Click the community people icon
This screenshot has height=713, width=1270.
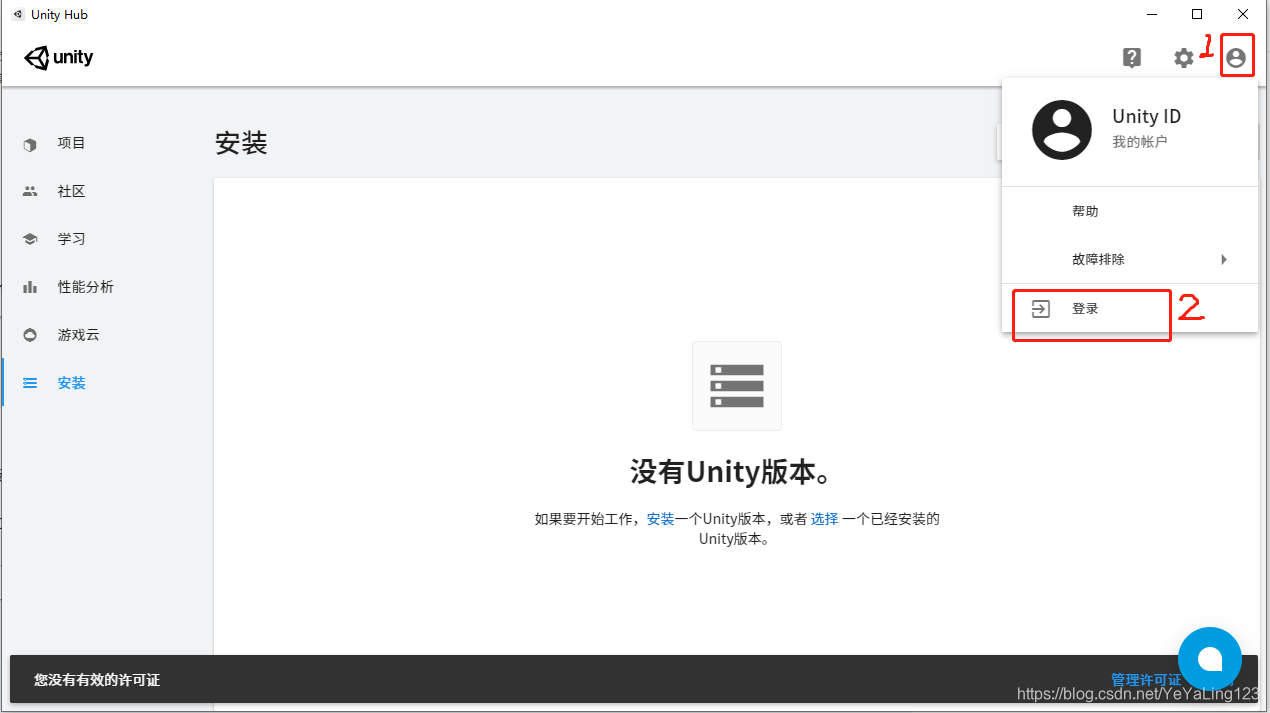point(30,192)
